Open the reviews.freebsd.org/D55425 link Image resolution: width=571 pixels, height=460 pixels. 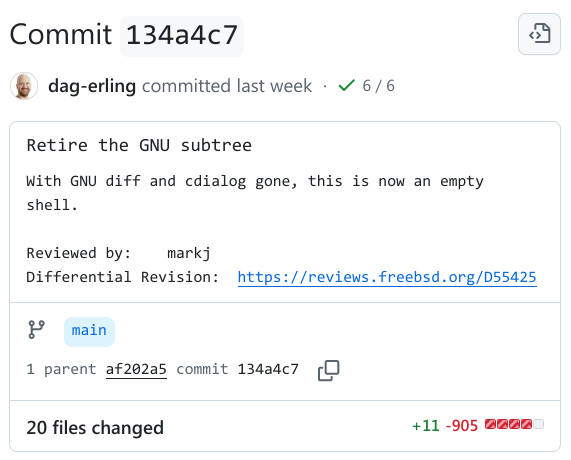[x=387, y=277]
